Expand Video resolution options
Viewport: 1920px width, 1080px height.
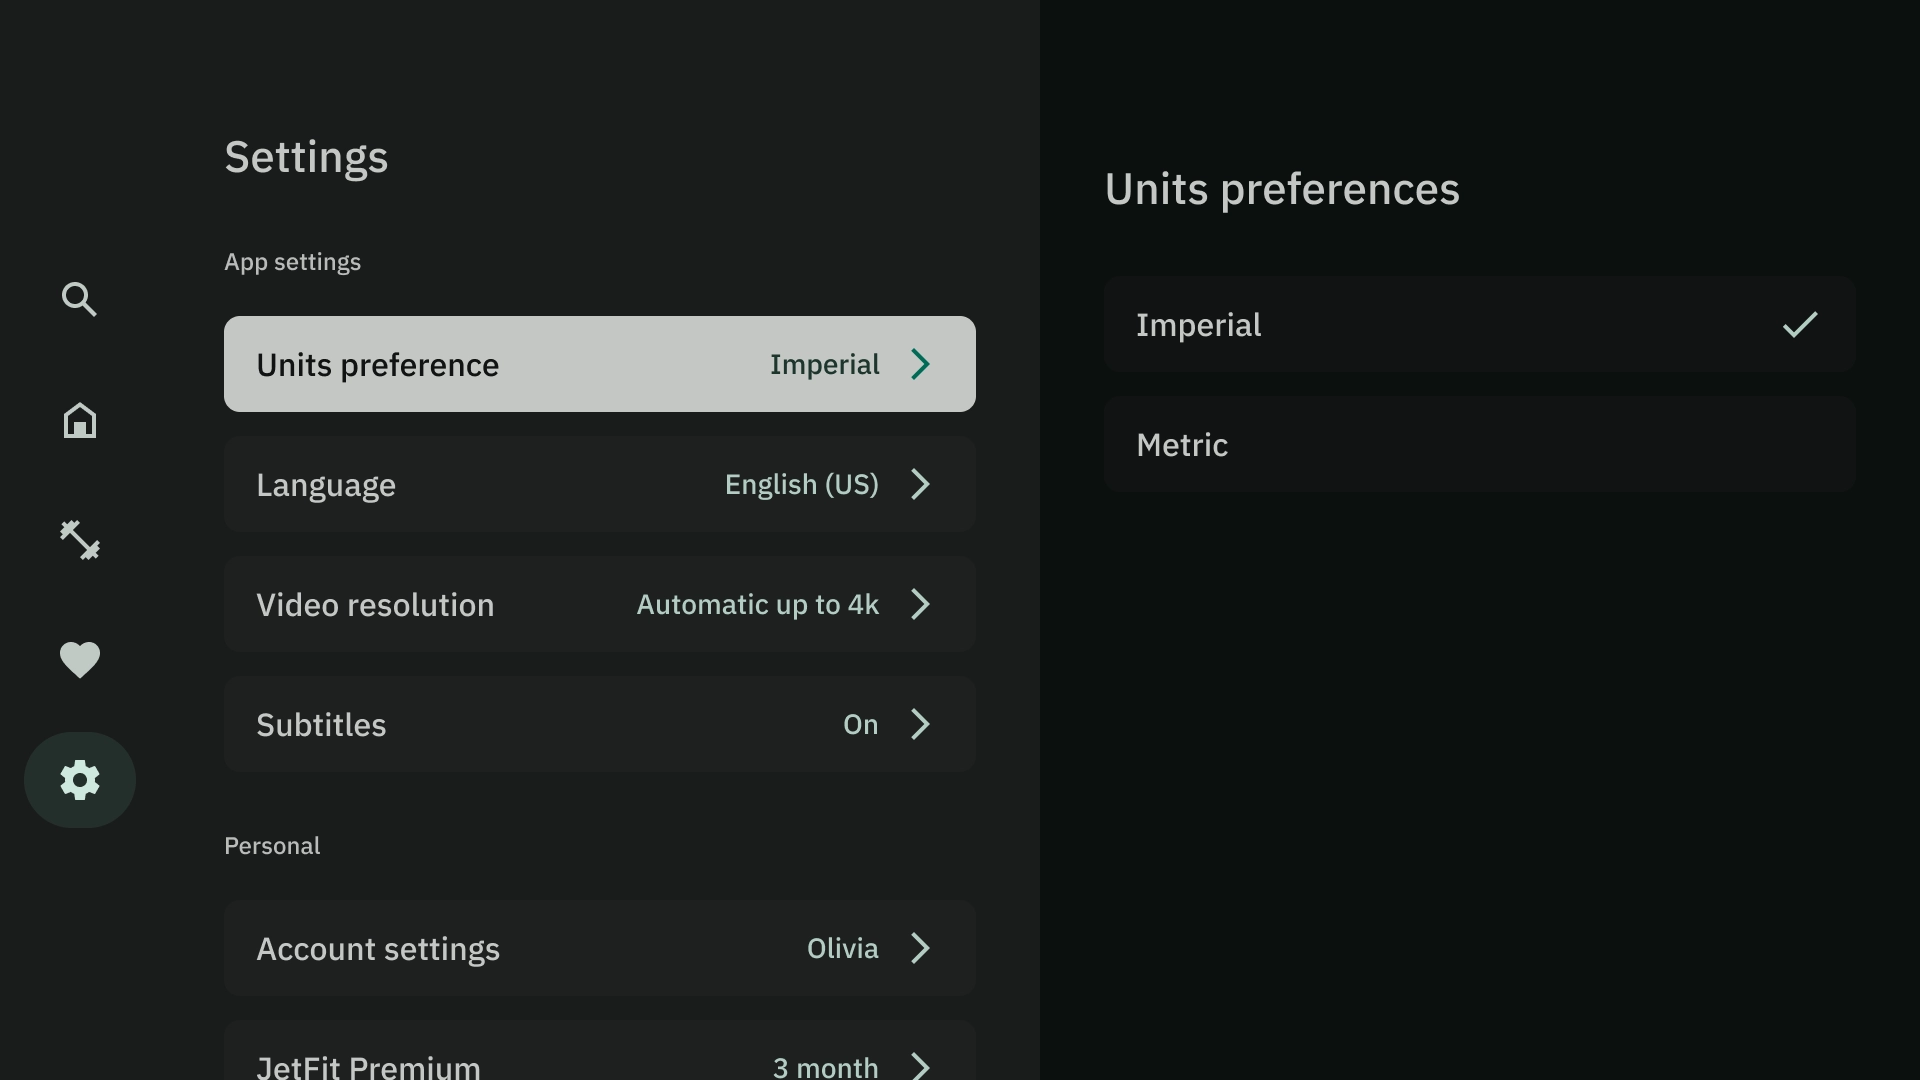click(600, 604)
